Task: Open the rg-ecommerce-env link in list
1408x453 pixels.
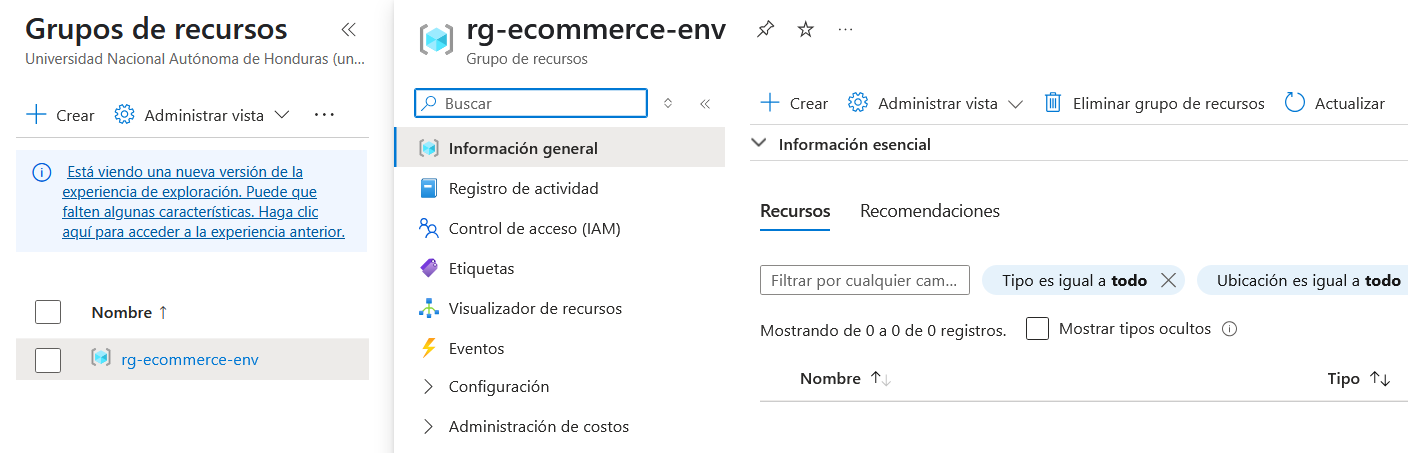Action: coord(190,359)
